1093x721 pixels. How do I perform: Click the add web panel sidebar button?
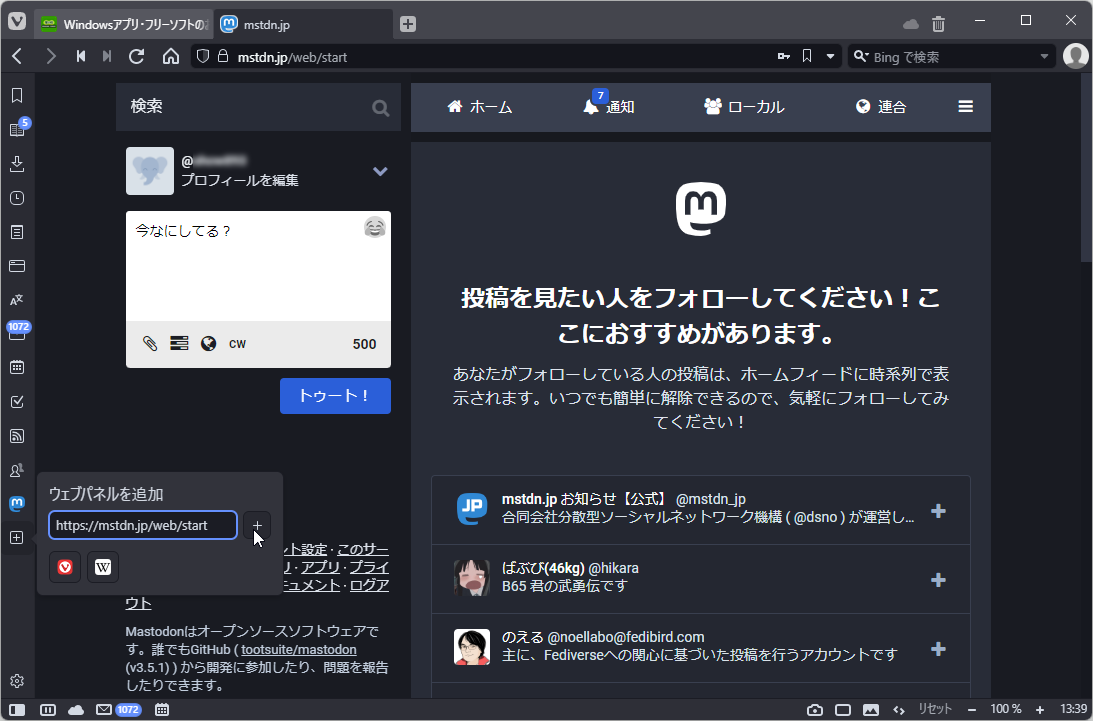coord(17,538)
